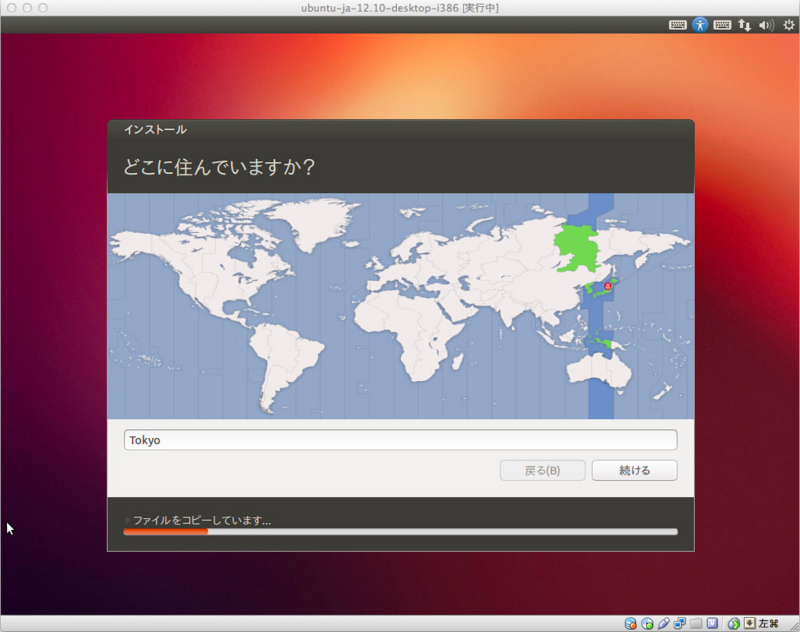Screen dimensions: 800x632
Task: Click keyboard indicator left of the accessibility icon
Action: click(678, 25)
